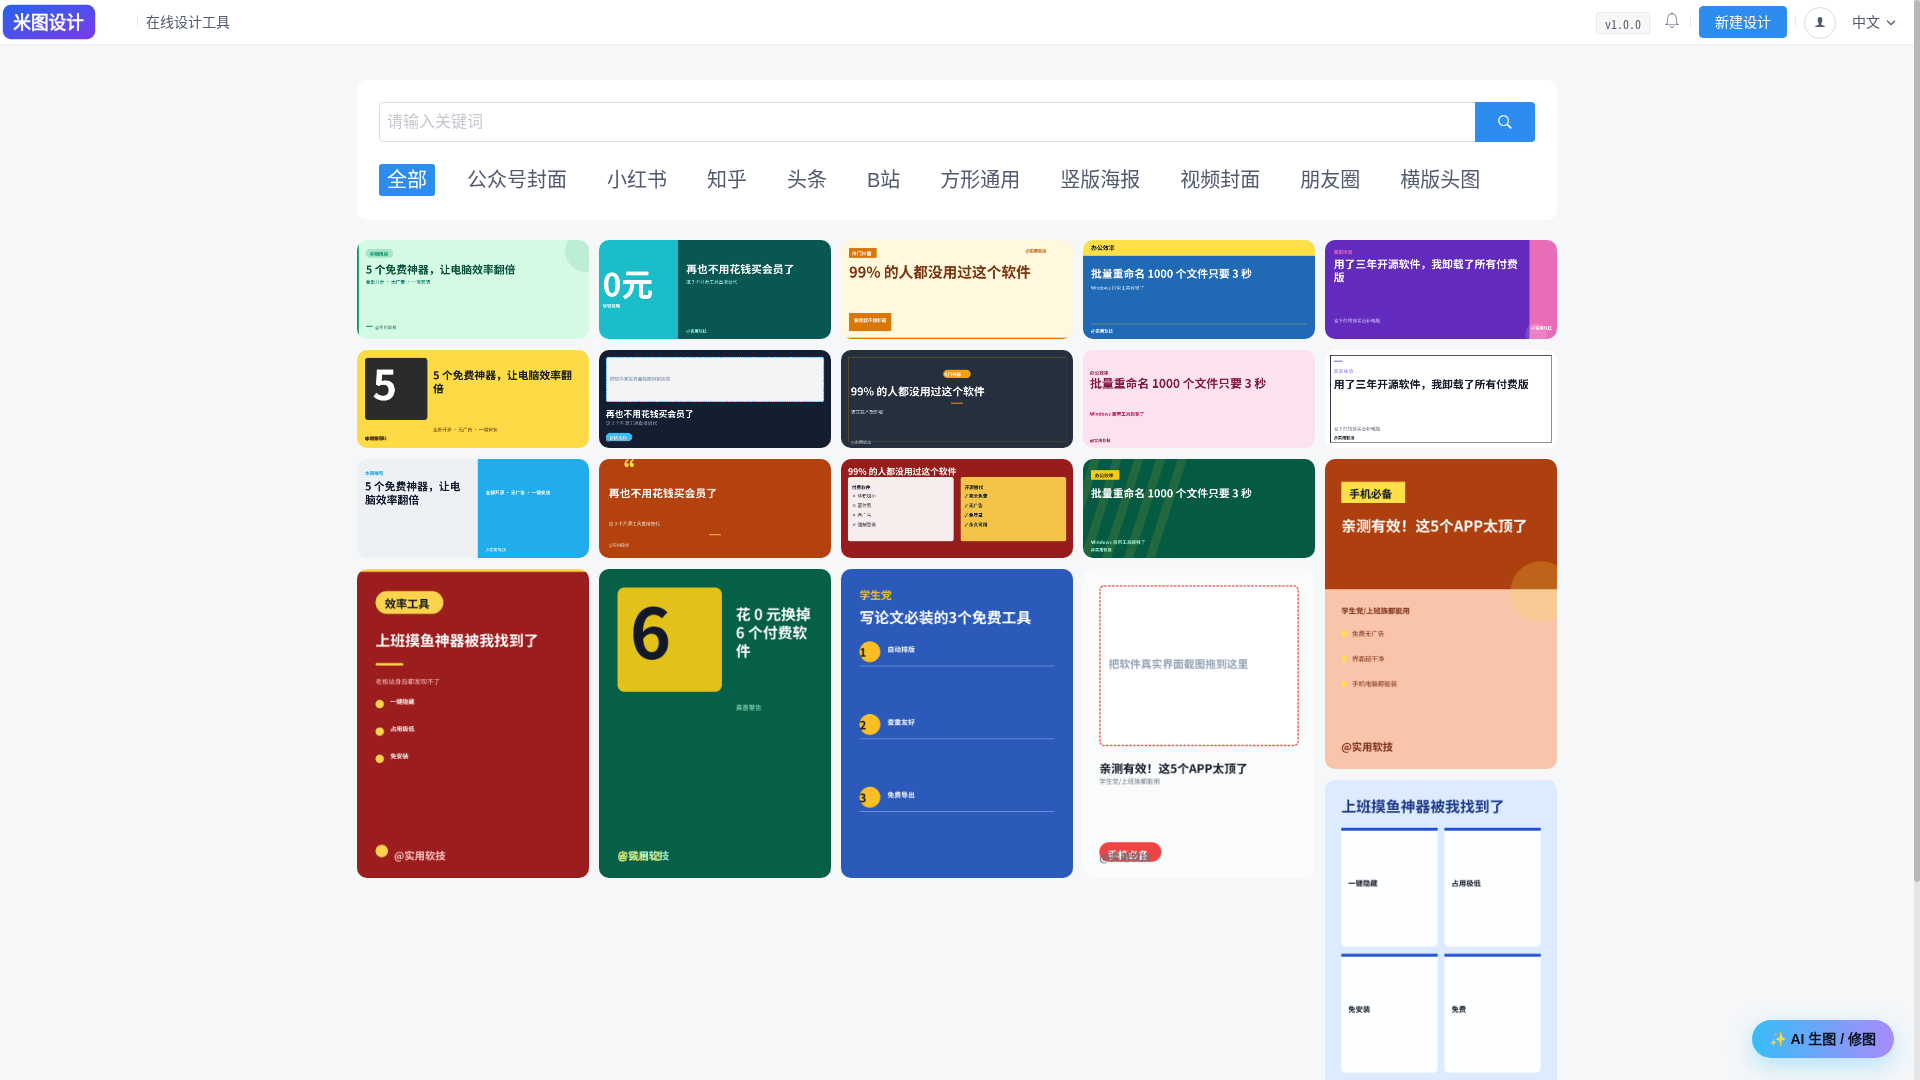Click the page vertical scrollbar
This screenshot has height=1080, width=1920.
(x=1916, y=440)
